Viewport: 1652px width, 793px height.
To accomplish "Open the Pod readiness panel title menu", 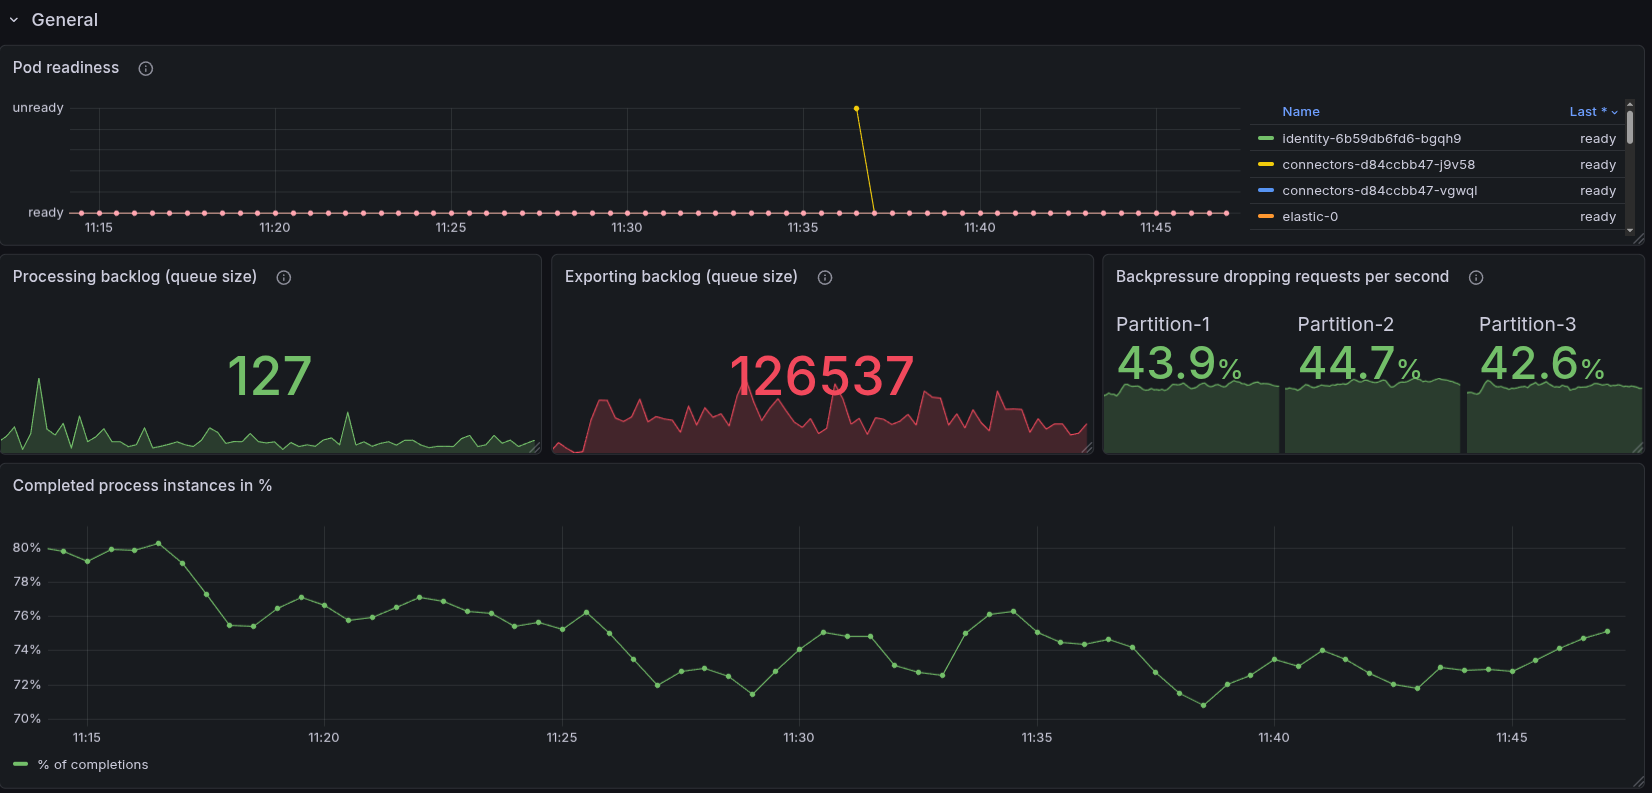I will pyautogui.click(x=66, y=68).
